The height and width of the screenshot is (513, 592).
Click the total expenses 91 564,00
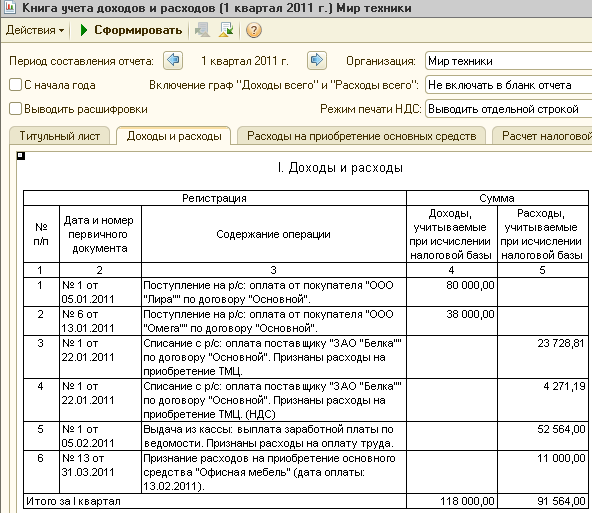point(543,501)
